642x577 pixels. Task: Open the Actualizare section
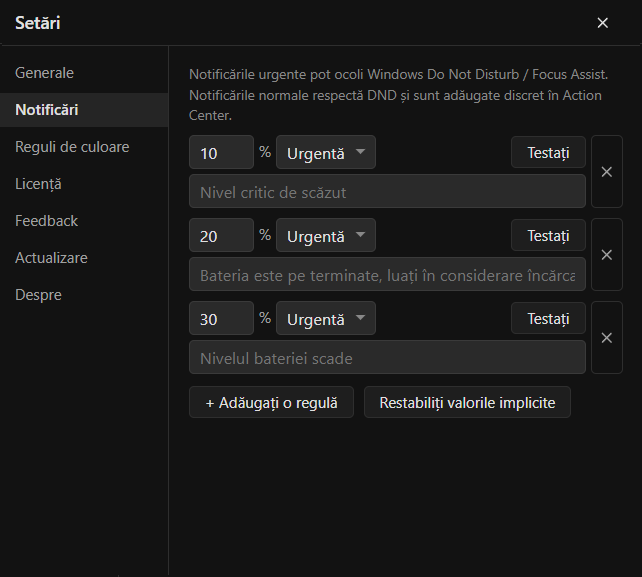point(84,258)
